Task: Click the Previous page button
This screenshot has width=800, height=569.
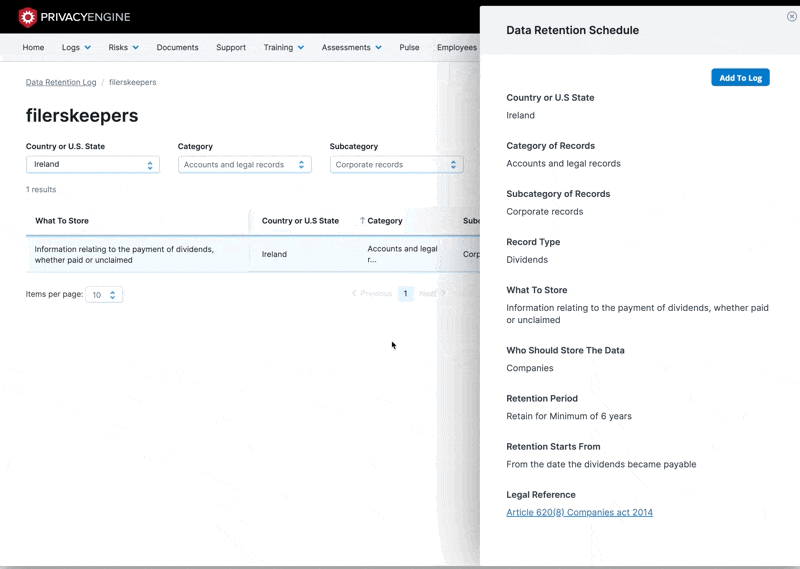Action: tap(372, 293)
